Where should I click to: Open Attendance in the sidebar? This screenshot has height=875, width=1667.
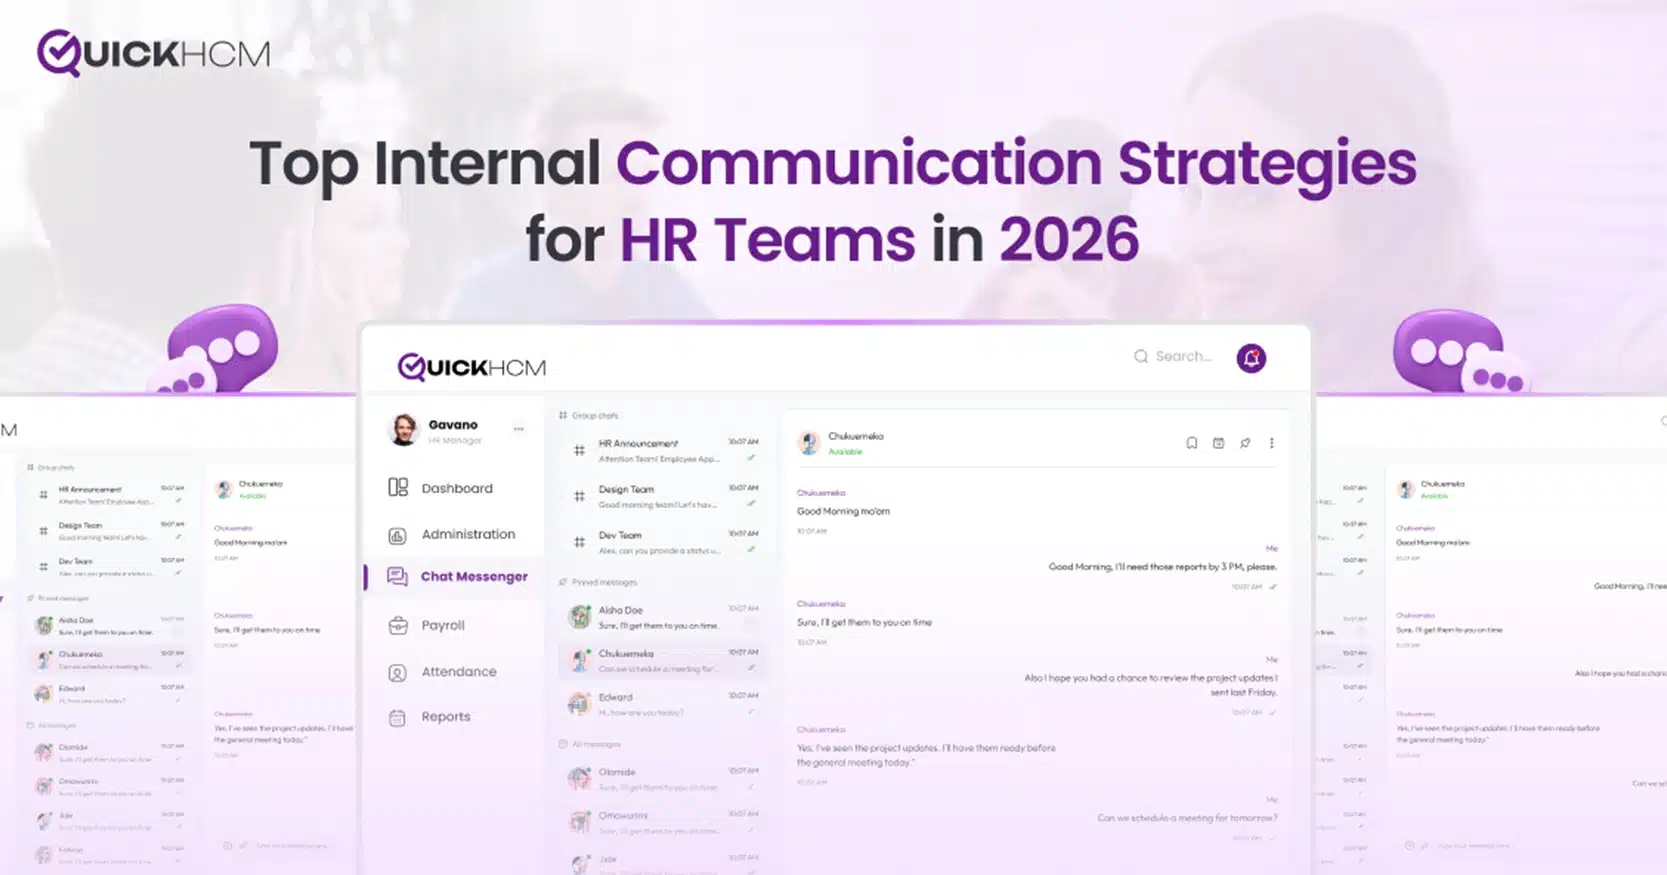tap(442, 672)
